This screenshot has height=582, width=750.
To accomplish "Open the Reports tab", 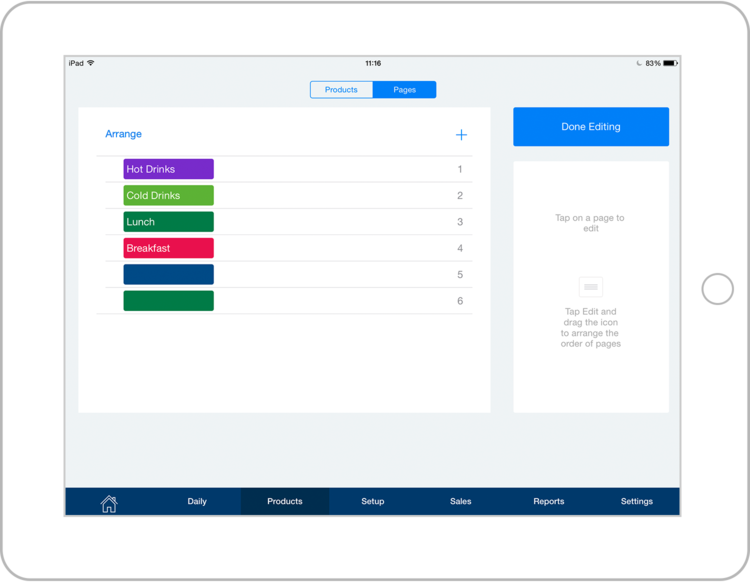I will [549, 501].
